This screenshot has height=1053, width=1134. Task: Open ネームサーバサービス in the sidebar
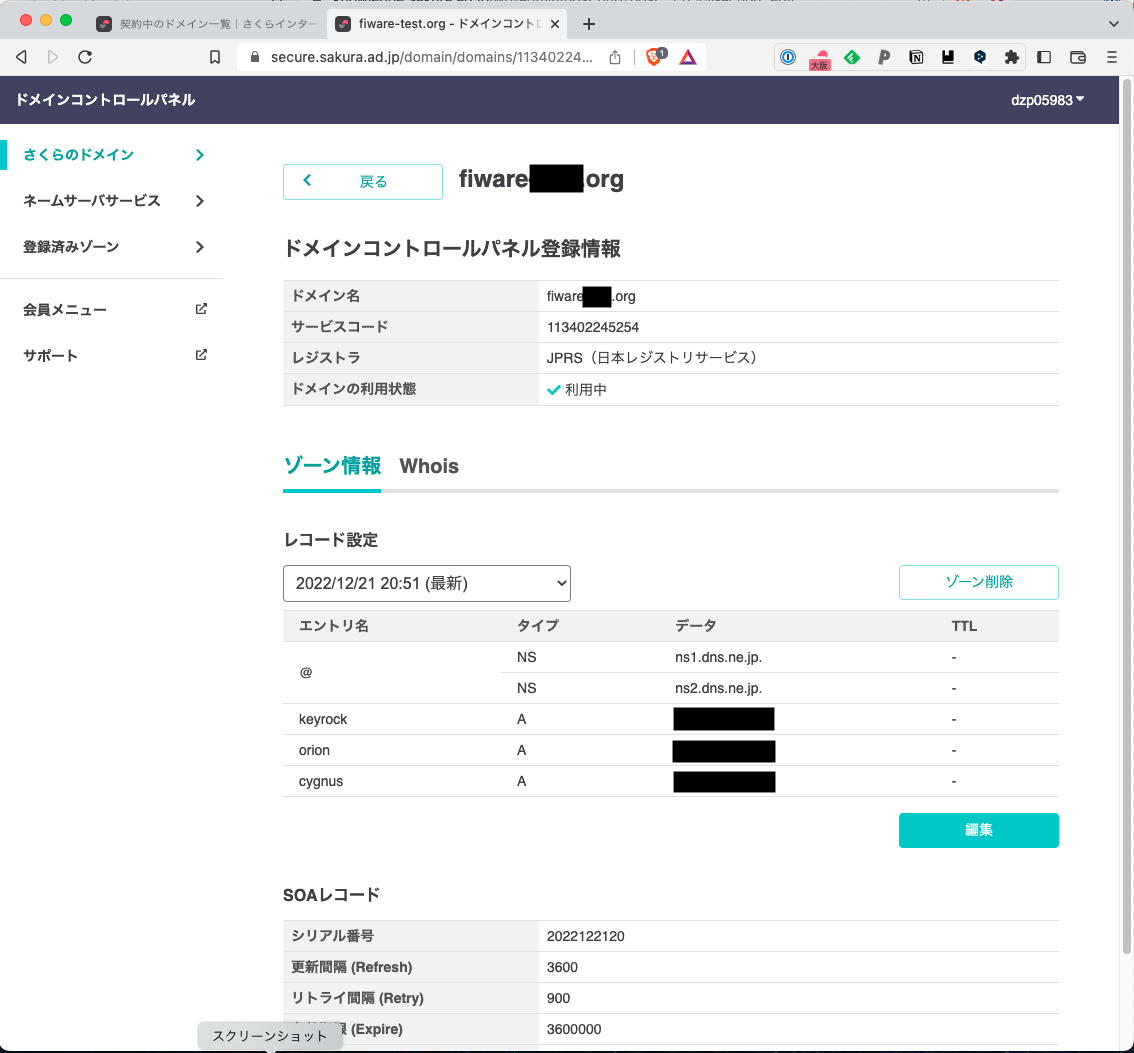[91, 200]
